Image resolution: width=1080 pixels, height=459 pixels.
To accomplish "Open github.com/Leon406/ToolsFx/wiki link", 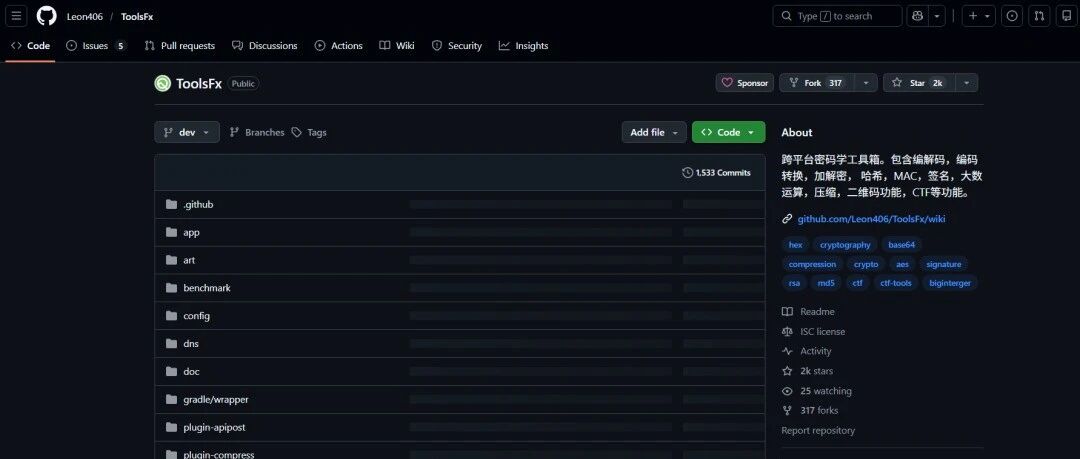I will (871, 219).
